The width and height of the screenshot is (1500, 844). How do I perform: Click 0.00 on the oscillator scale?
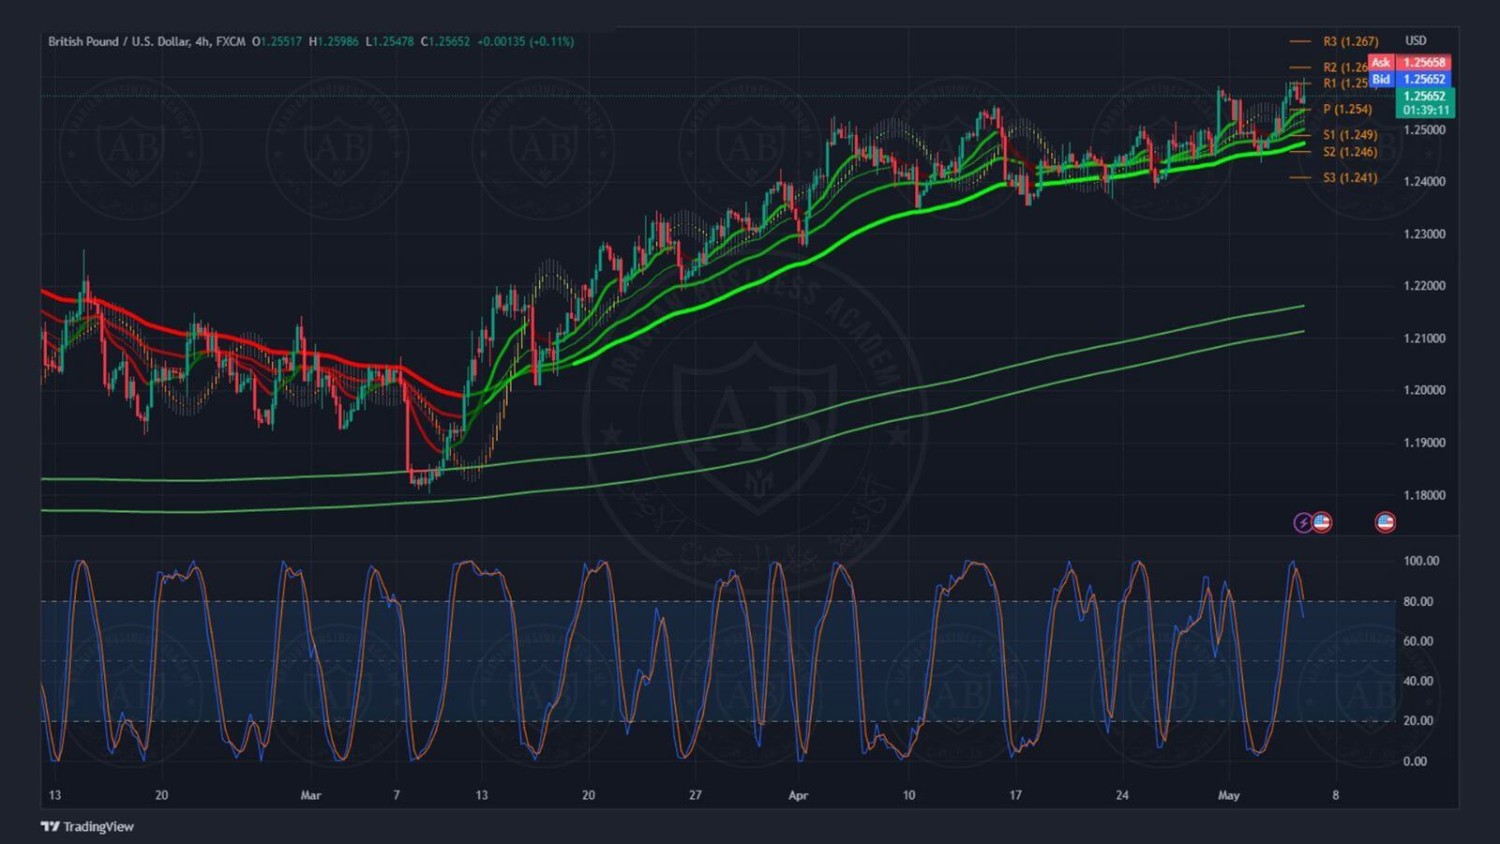coord(1415,761)
